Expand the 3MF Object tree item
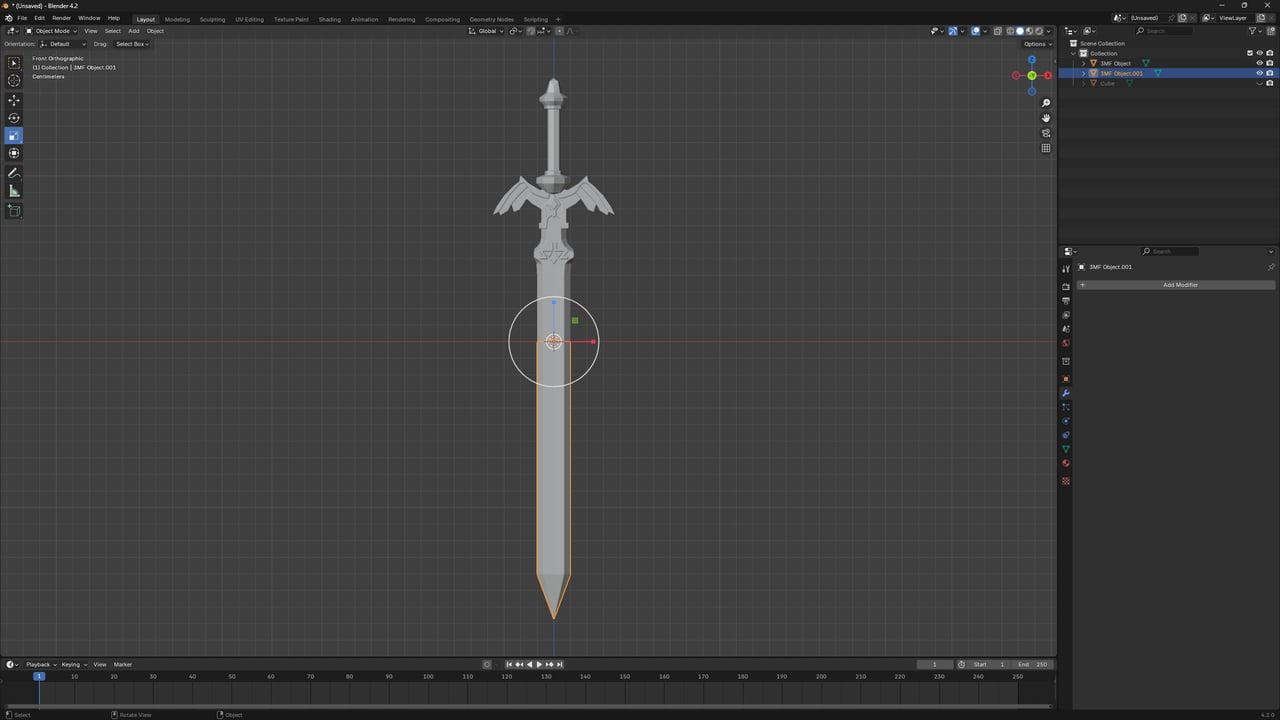The image size is (1280, 720). pos(1083,63)
